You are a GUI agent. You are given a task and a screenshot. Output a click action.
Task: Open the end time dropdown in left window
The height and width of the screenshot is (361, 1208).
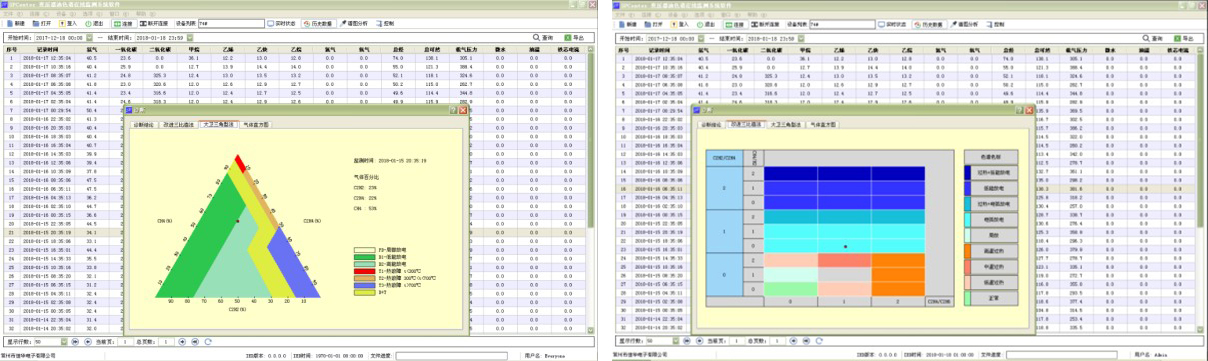190,37
